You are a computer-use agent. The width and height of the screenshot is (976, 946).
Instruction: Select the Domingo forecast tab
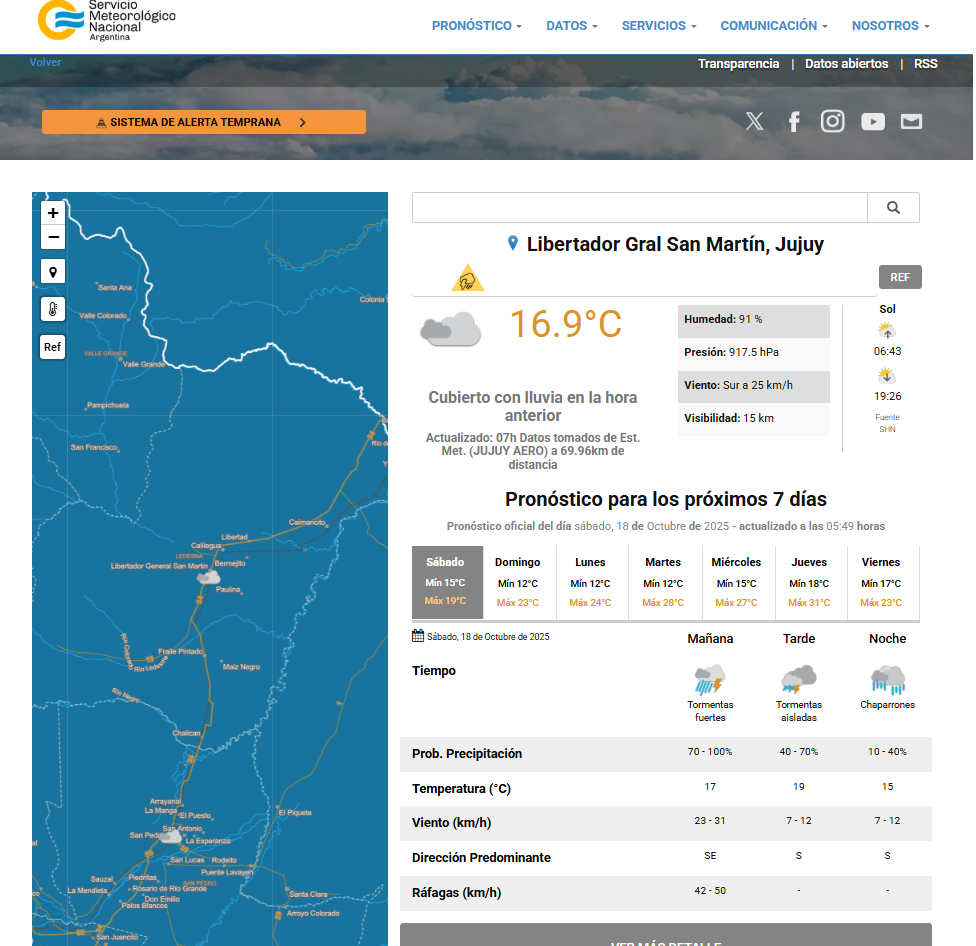pyautogui.click(x=518, y=582)
